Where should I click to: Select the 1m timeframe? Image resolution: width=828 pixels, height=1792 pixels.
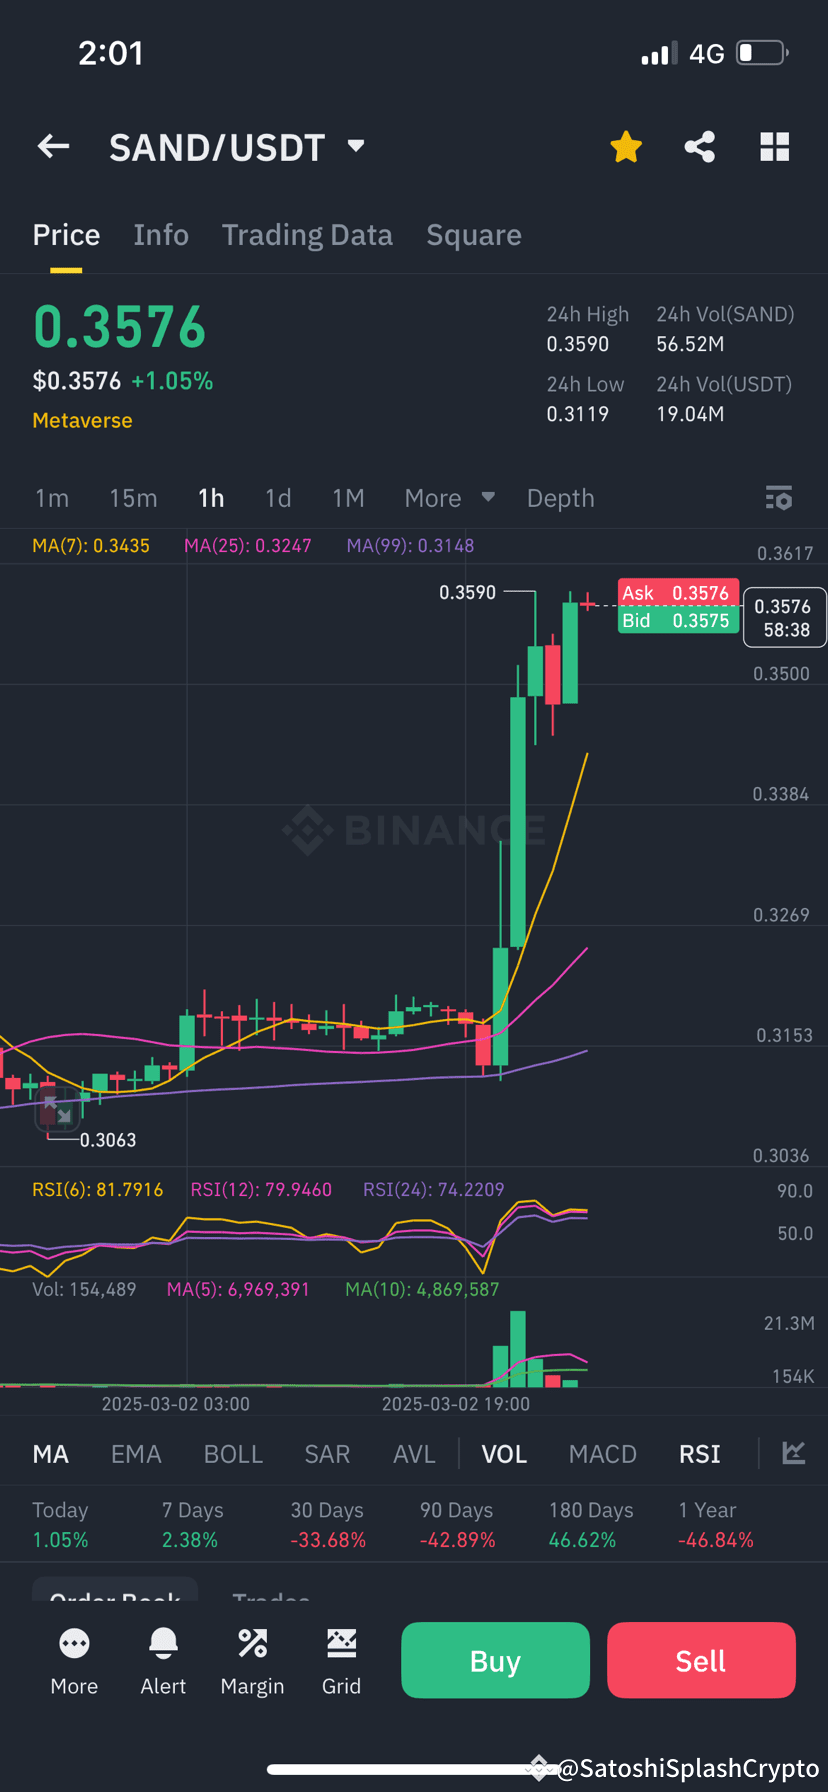(x=52, y=498)
